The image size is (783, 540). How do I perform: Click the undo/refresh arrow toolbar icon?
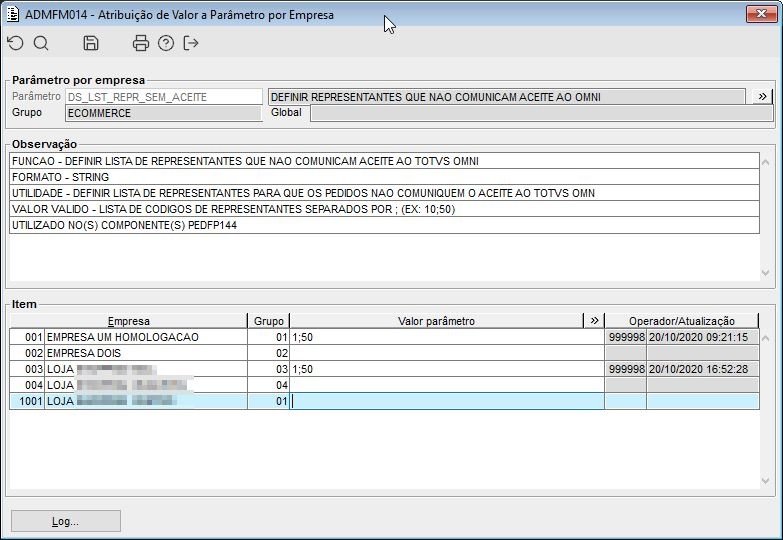click(15, 43)
